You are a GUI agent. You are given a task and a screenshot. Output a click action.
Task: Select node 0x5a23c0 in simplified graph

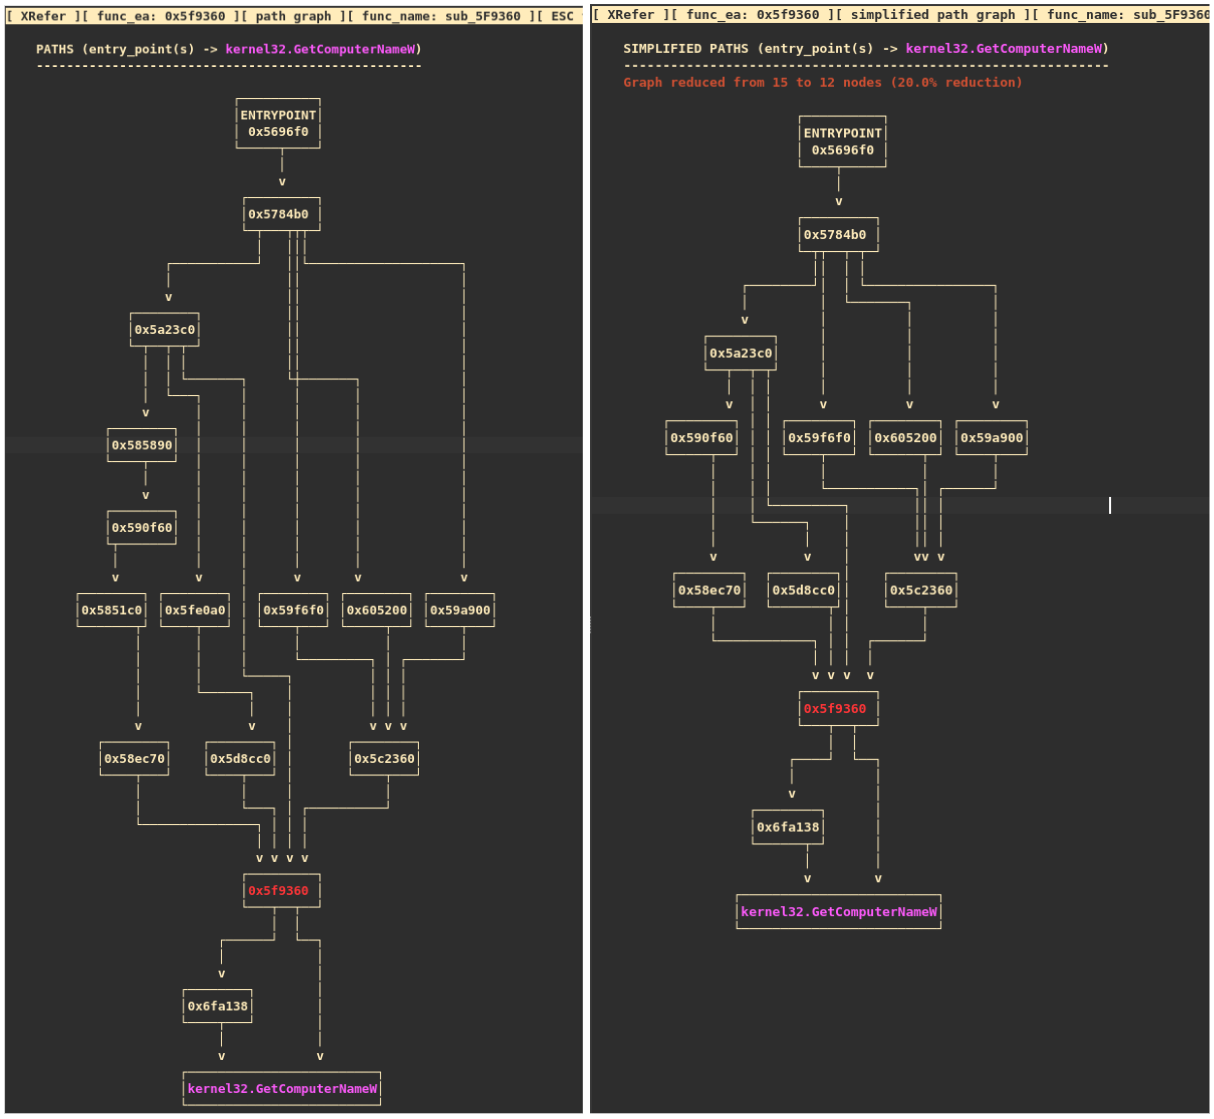click(741, 353)
